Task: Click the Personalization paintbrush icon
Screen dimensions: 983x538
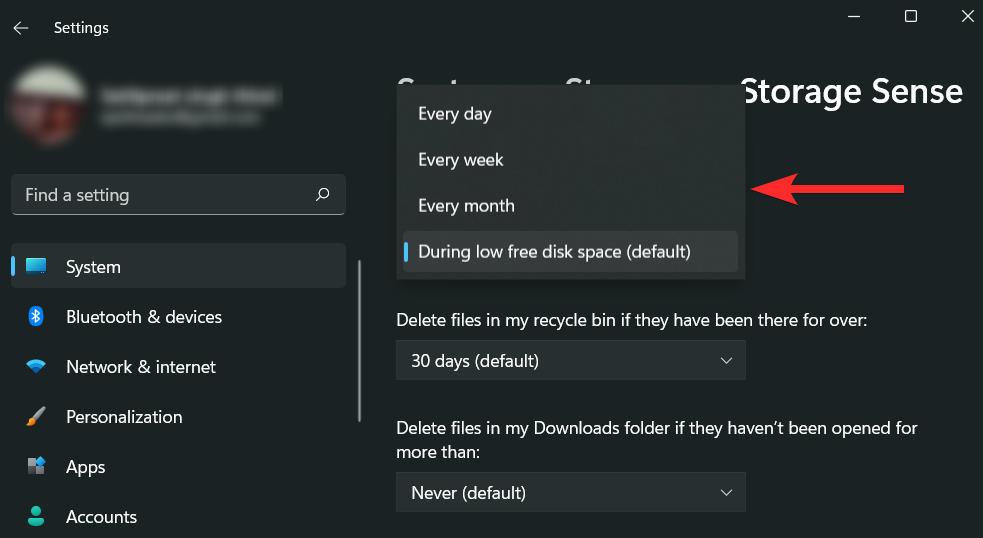Action: (x=36, y=417)
